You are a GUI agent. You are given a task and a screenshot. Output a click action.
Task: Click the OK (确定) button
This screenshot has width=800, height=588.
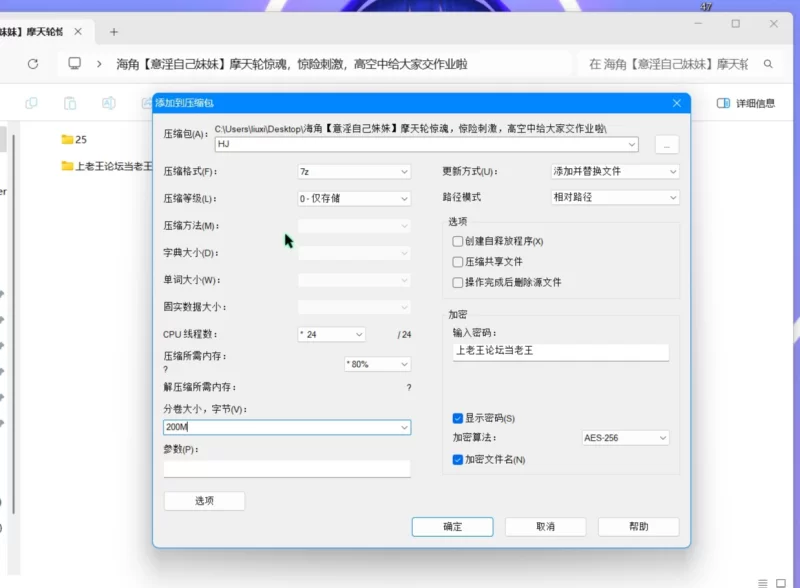tap(453, 527)
